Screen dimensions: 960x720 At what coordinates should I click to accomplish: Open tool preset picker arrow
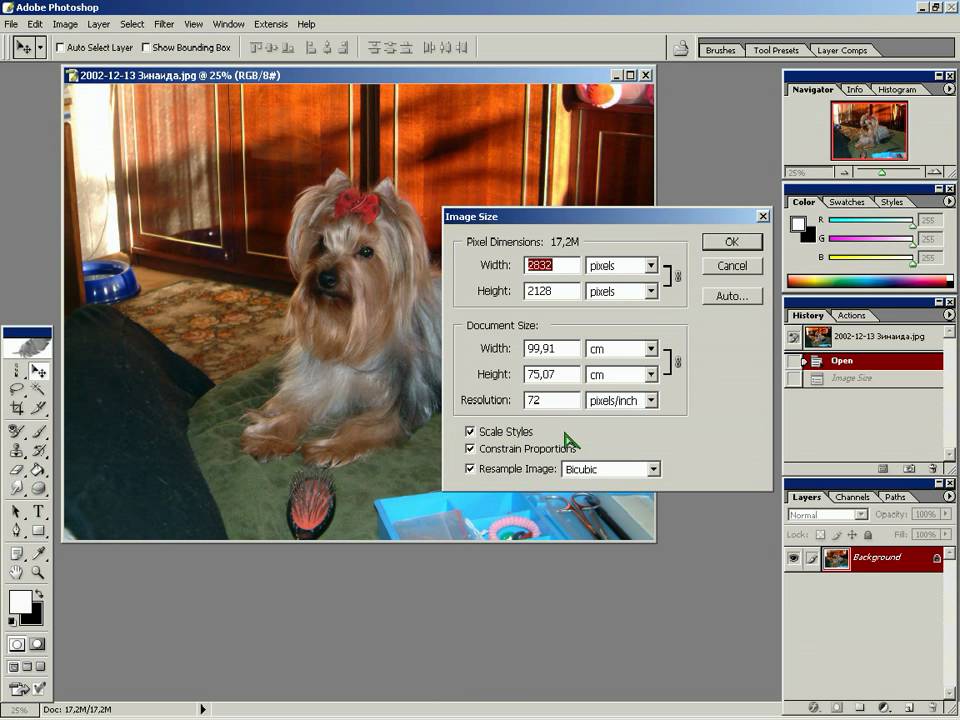pyautogui.click(x=40, y=47)
